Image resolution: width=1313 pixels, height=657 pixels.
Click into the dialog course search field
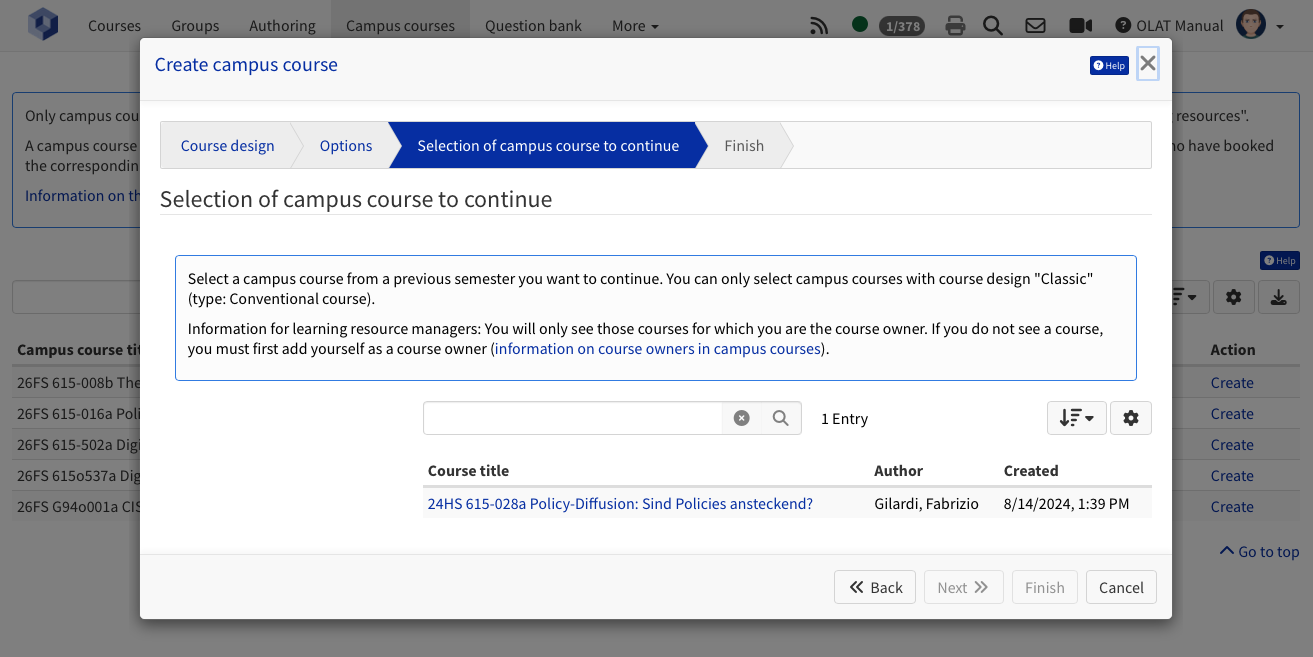coord(572,418)
